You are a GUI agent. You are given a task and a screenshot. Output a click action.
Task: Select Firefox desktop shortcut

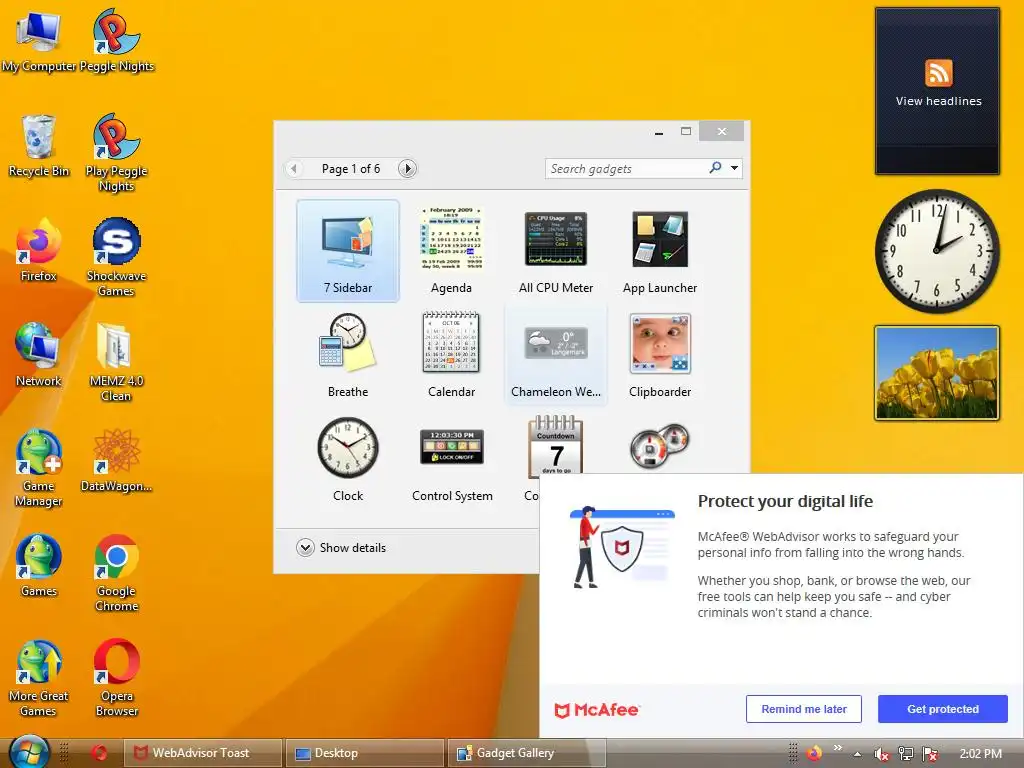(39, 250)
